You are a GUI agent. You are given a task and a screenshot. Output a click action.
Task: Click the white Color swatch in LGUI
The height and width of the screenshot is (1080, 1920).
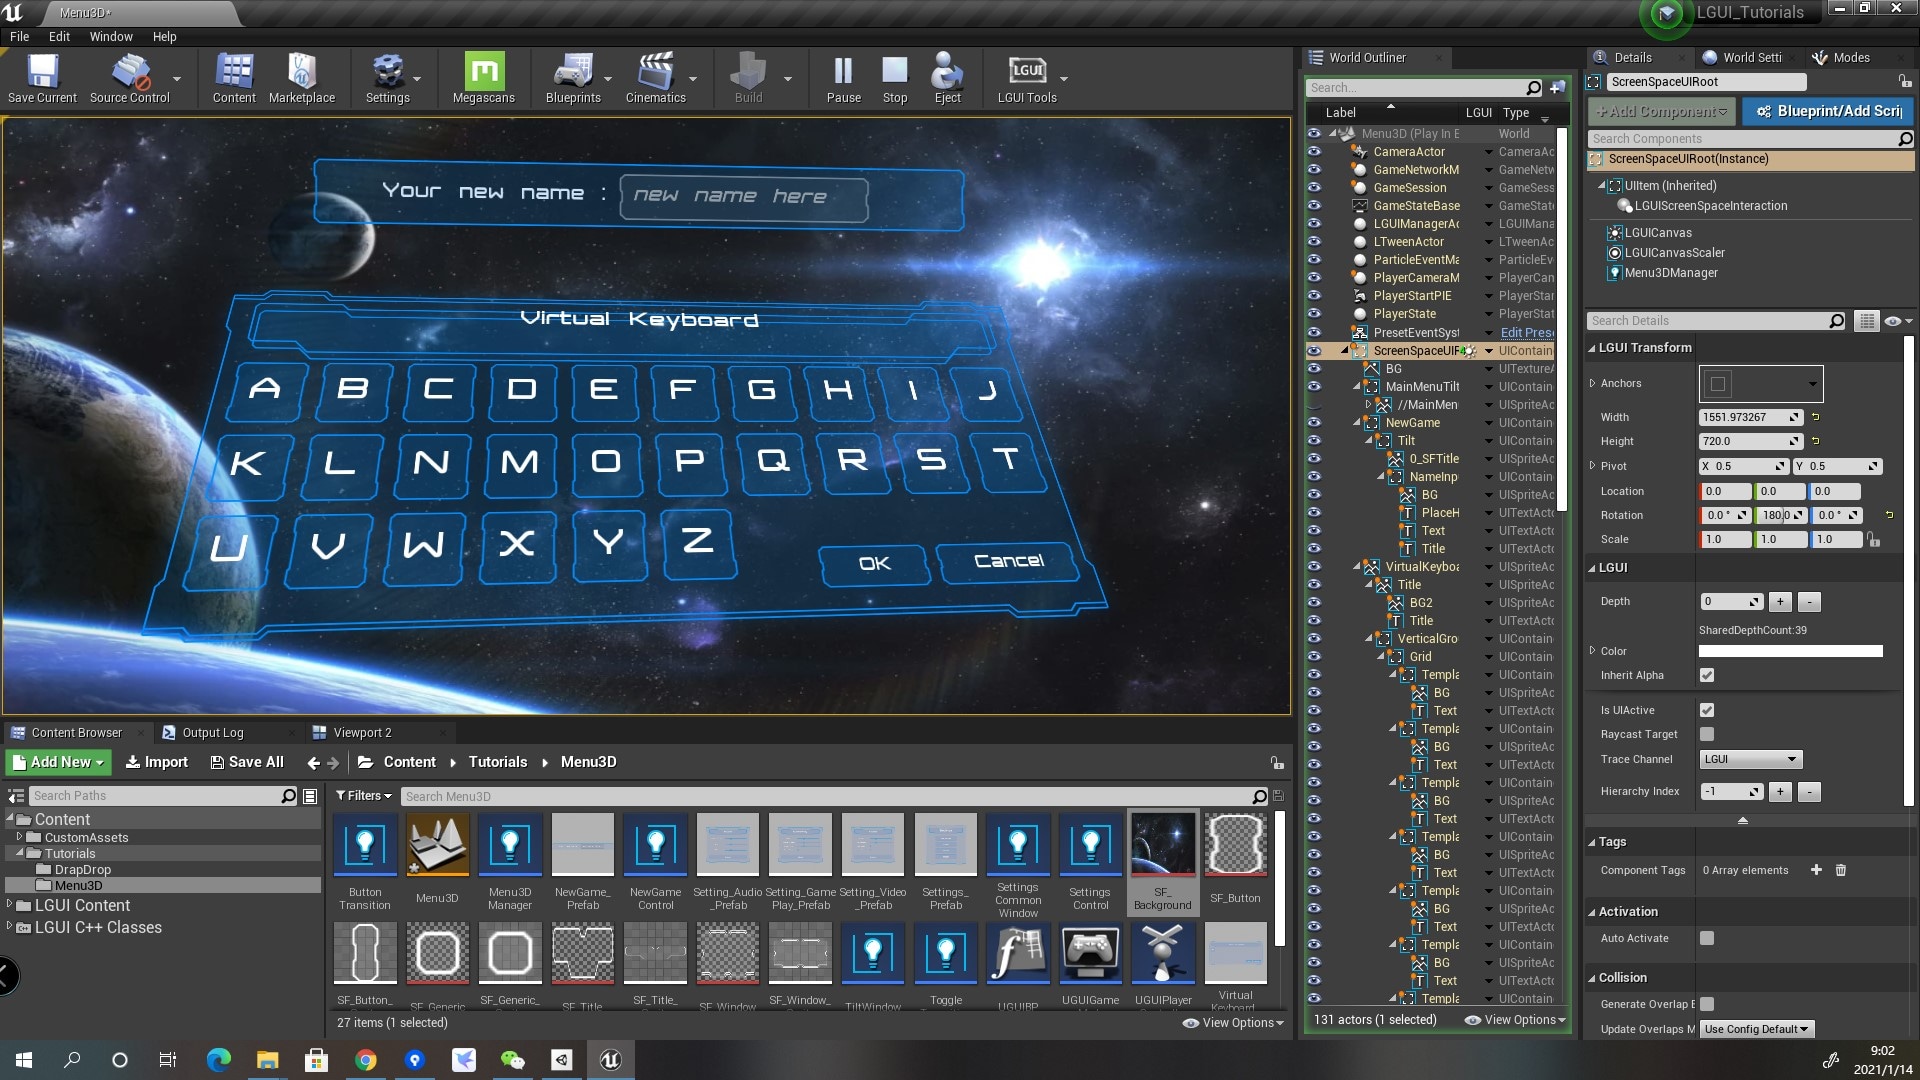tap(1790, 651)
